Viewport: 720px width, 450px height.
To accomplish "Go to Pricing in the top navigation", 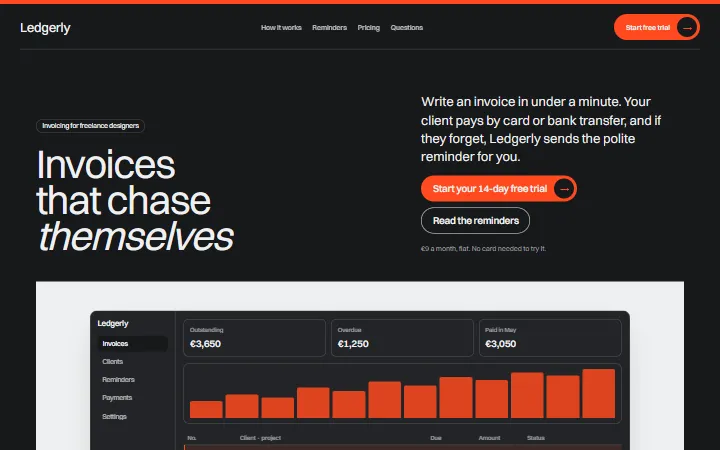I will [x=368, y=28].
